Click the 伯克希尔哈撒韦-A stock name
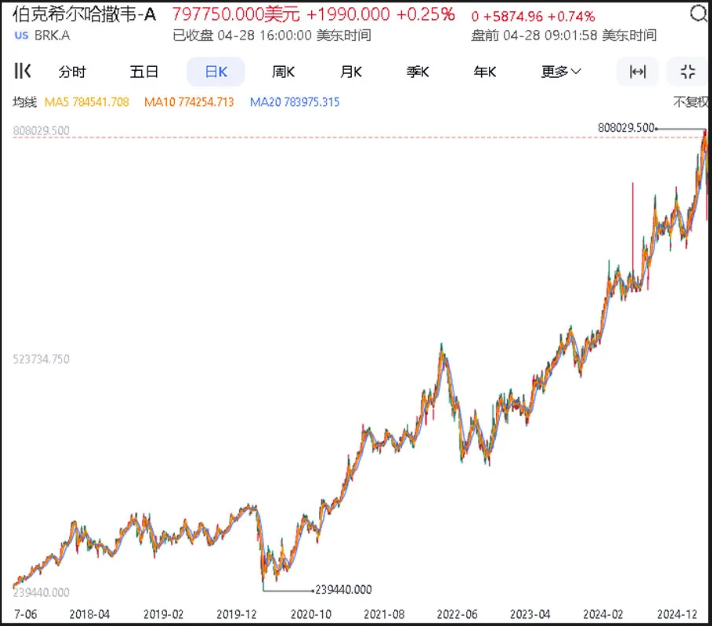The image size is (712, 626). (x=85, y=14)
